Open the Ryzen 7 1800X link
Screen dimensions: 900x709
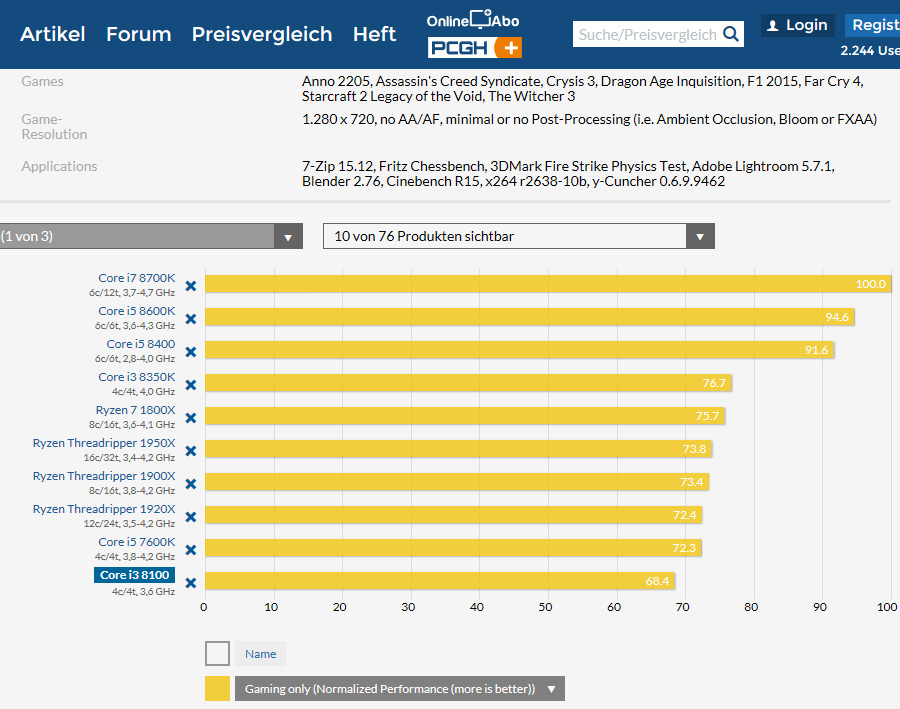[135, 410]
